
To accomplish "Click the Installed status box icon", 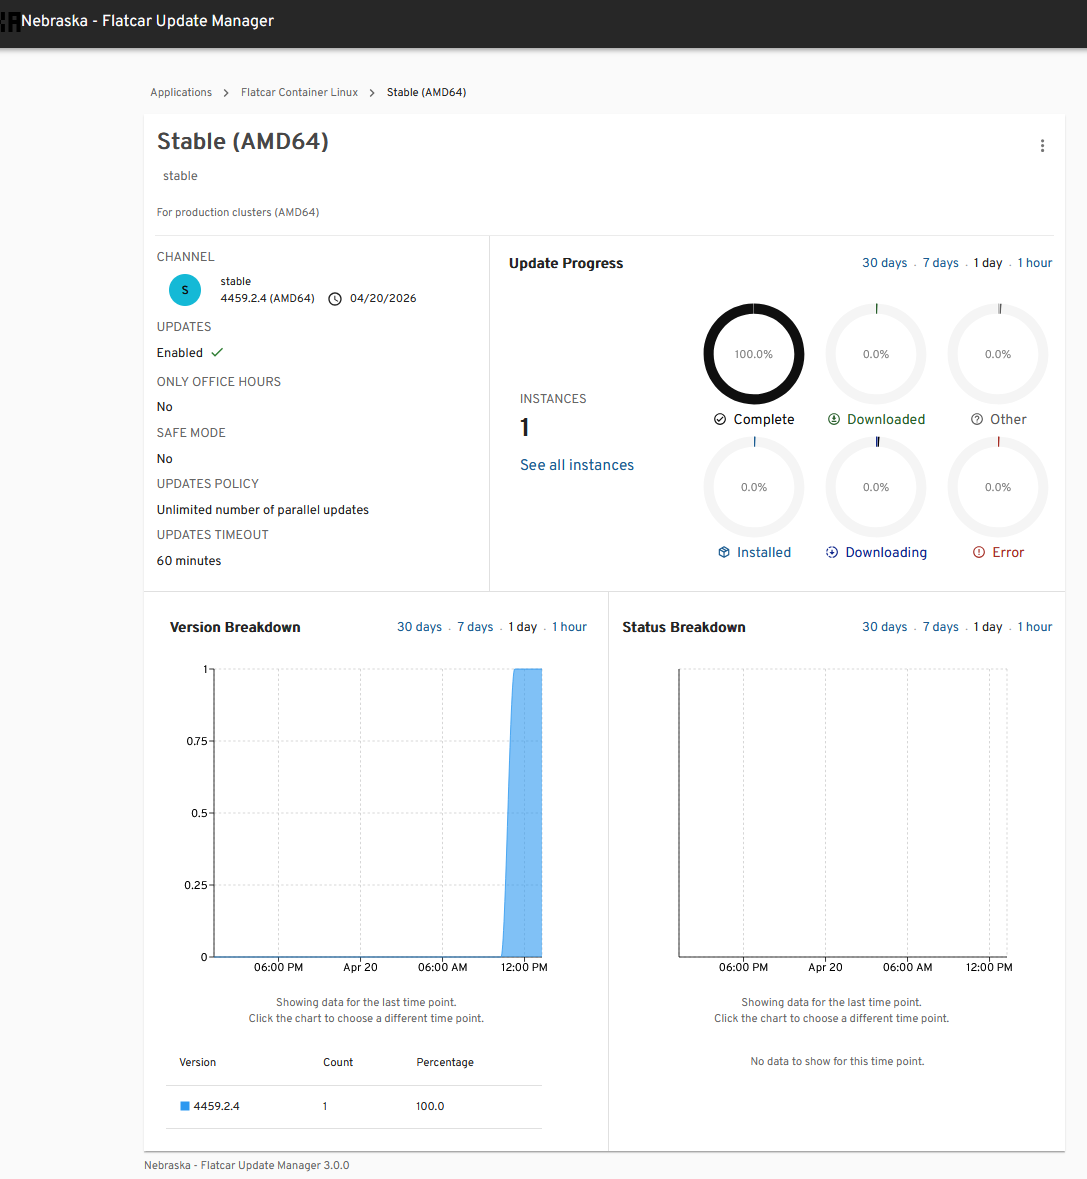I will pos(724,553).
